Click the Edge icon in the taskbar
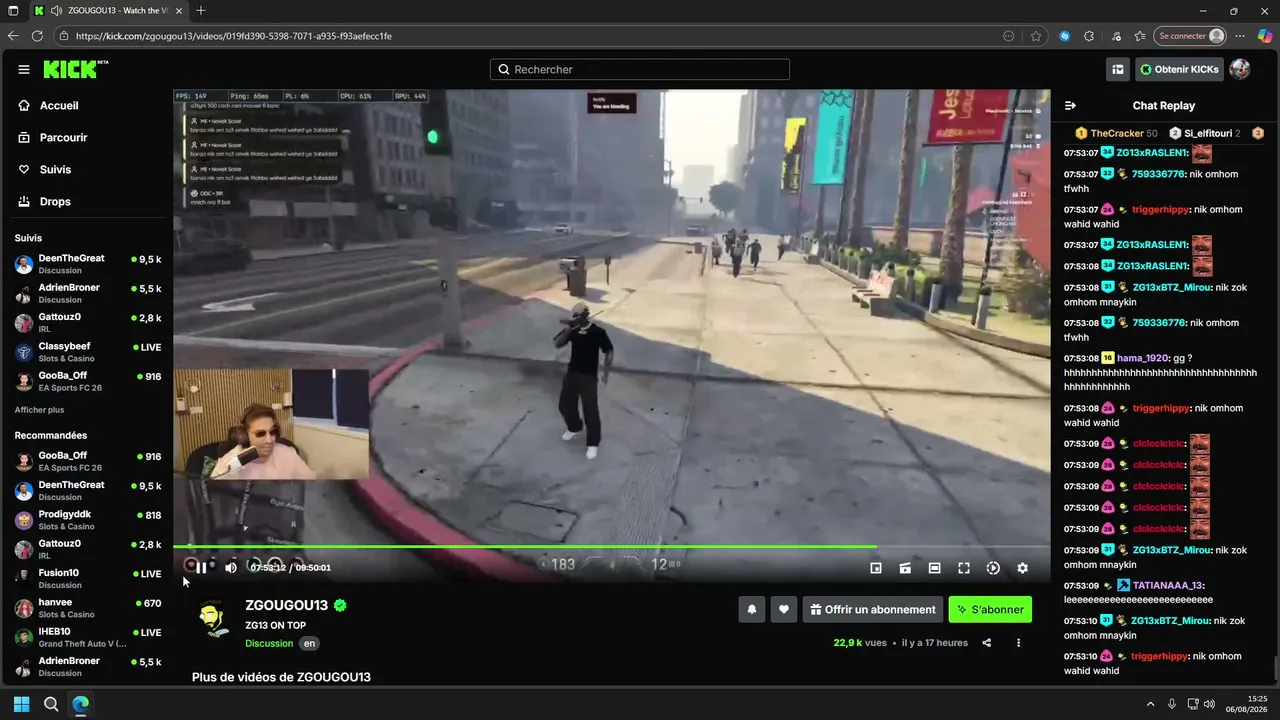Image resolution: width=1280 pixels, height=720 pixels. point(80,704)
